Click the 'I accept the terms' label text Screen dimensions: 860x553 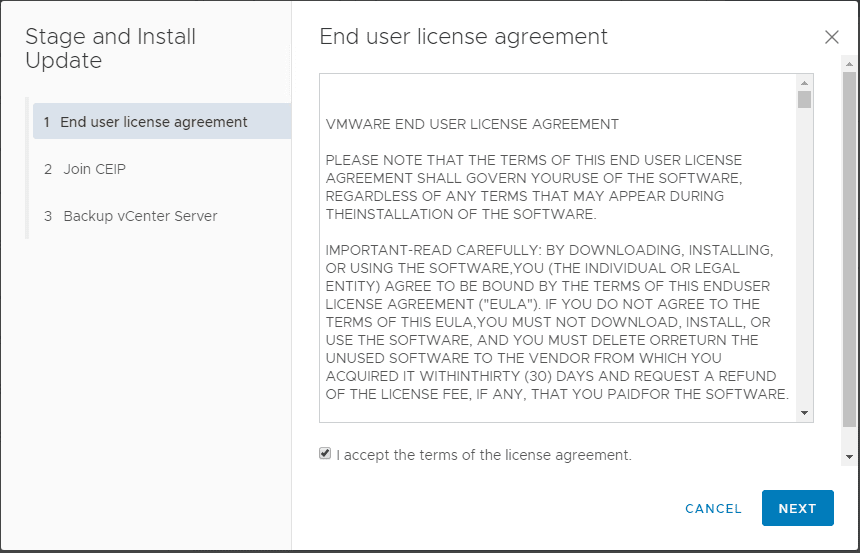point(484,455)
